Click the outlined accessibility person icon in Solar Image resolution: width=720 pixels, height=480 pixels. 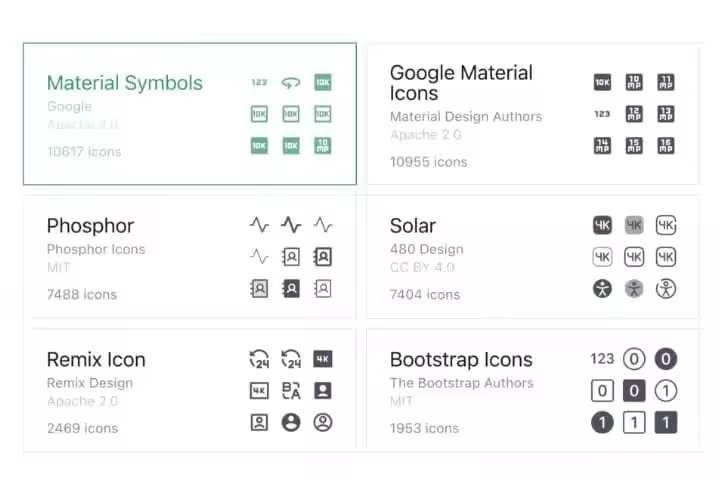point(666,289)
